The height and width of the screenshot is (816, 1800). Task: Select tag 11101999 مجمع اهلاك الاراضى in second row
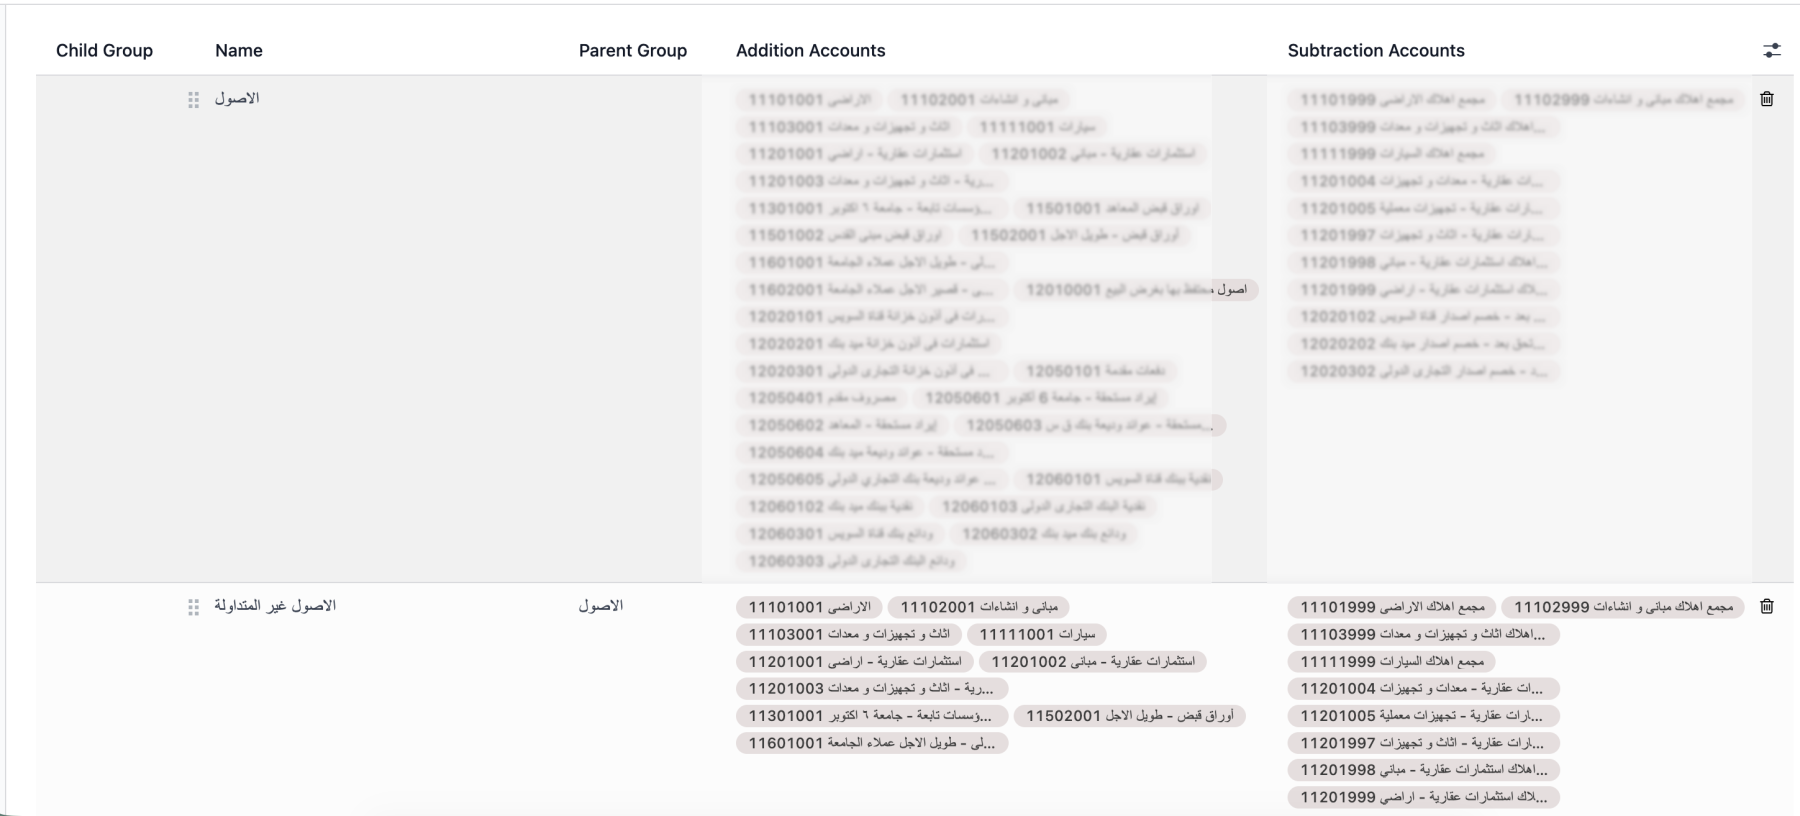(1392, 607)
